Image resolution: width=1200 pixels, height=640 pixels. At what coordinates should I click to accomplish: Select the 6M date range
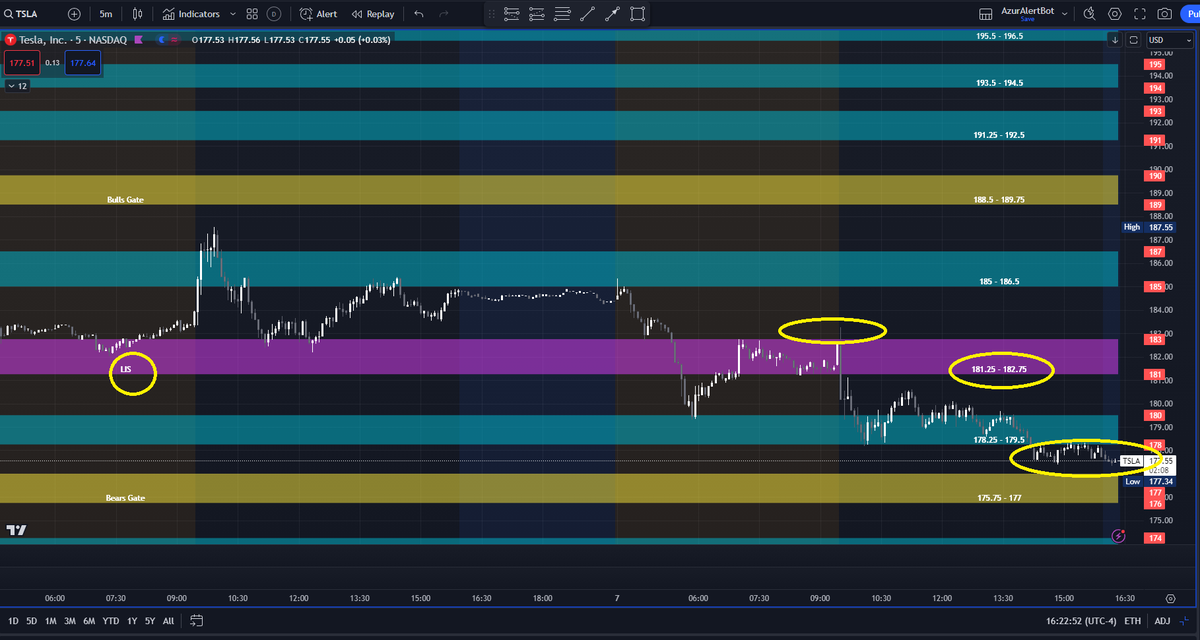pyautogui.click(x=89, y=621)
